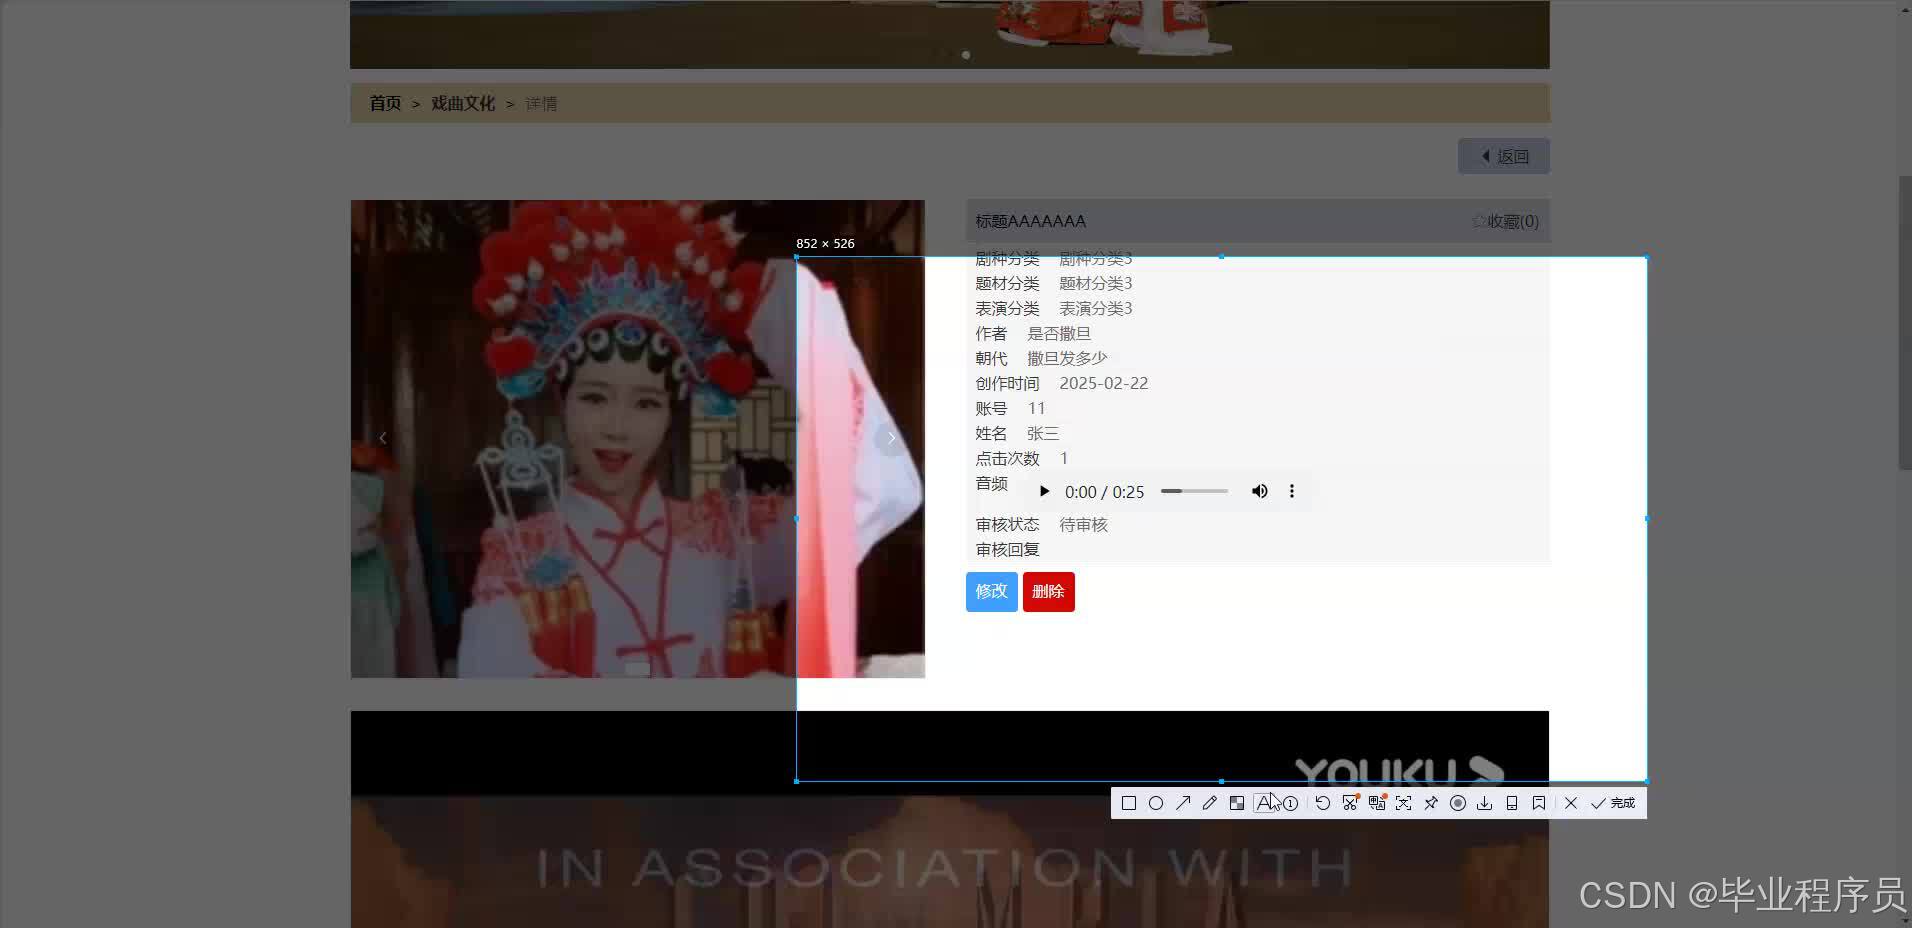Click the 修改 edit button
This screenshot has width=1912, height=928.
coord(992,592)
